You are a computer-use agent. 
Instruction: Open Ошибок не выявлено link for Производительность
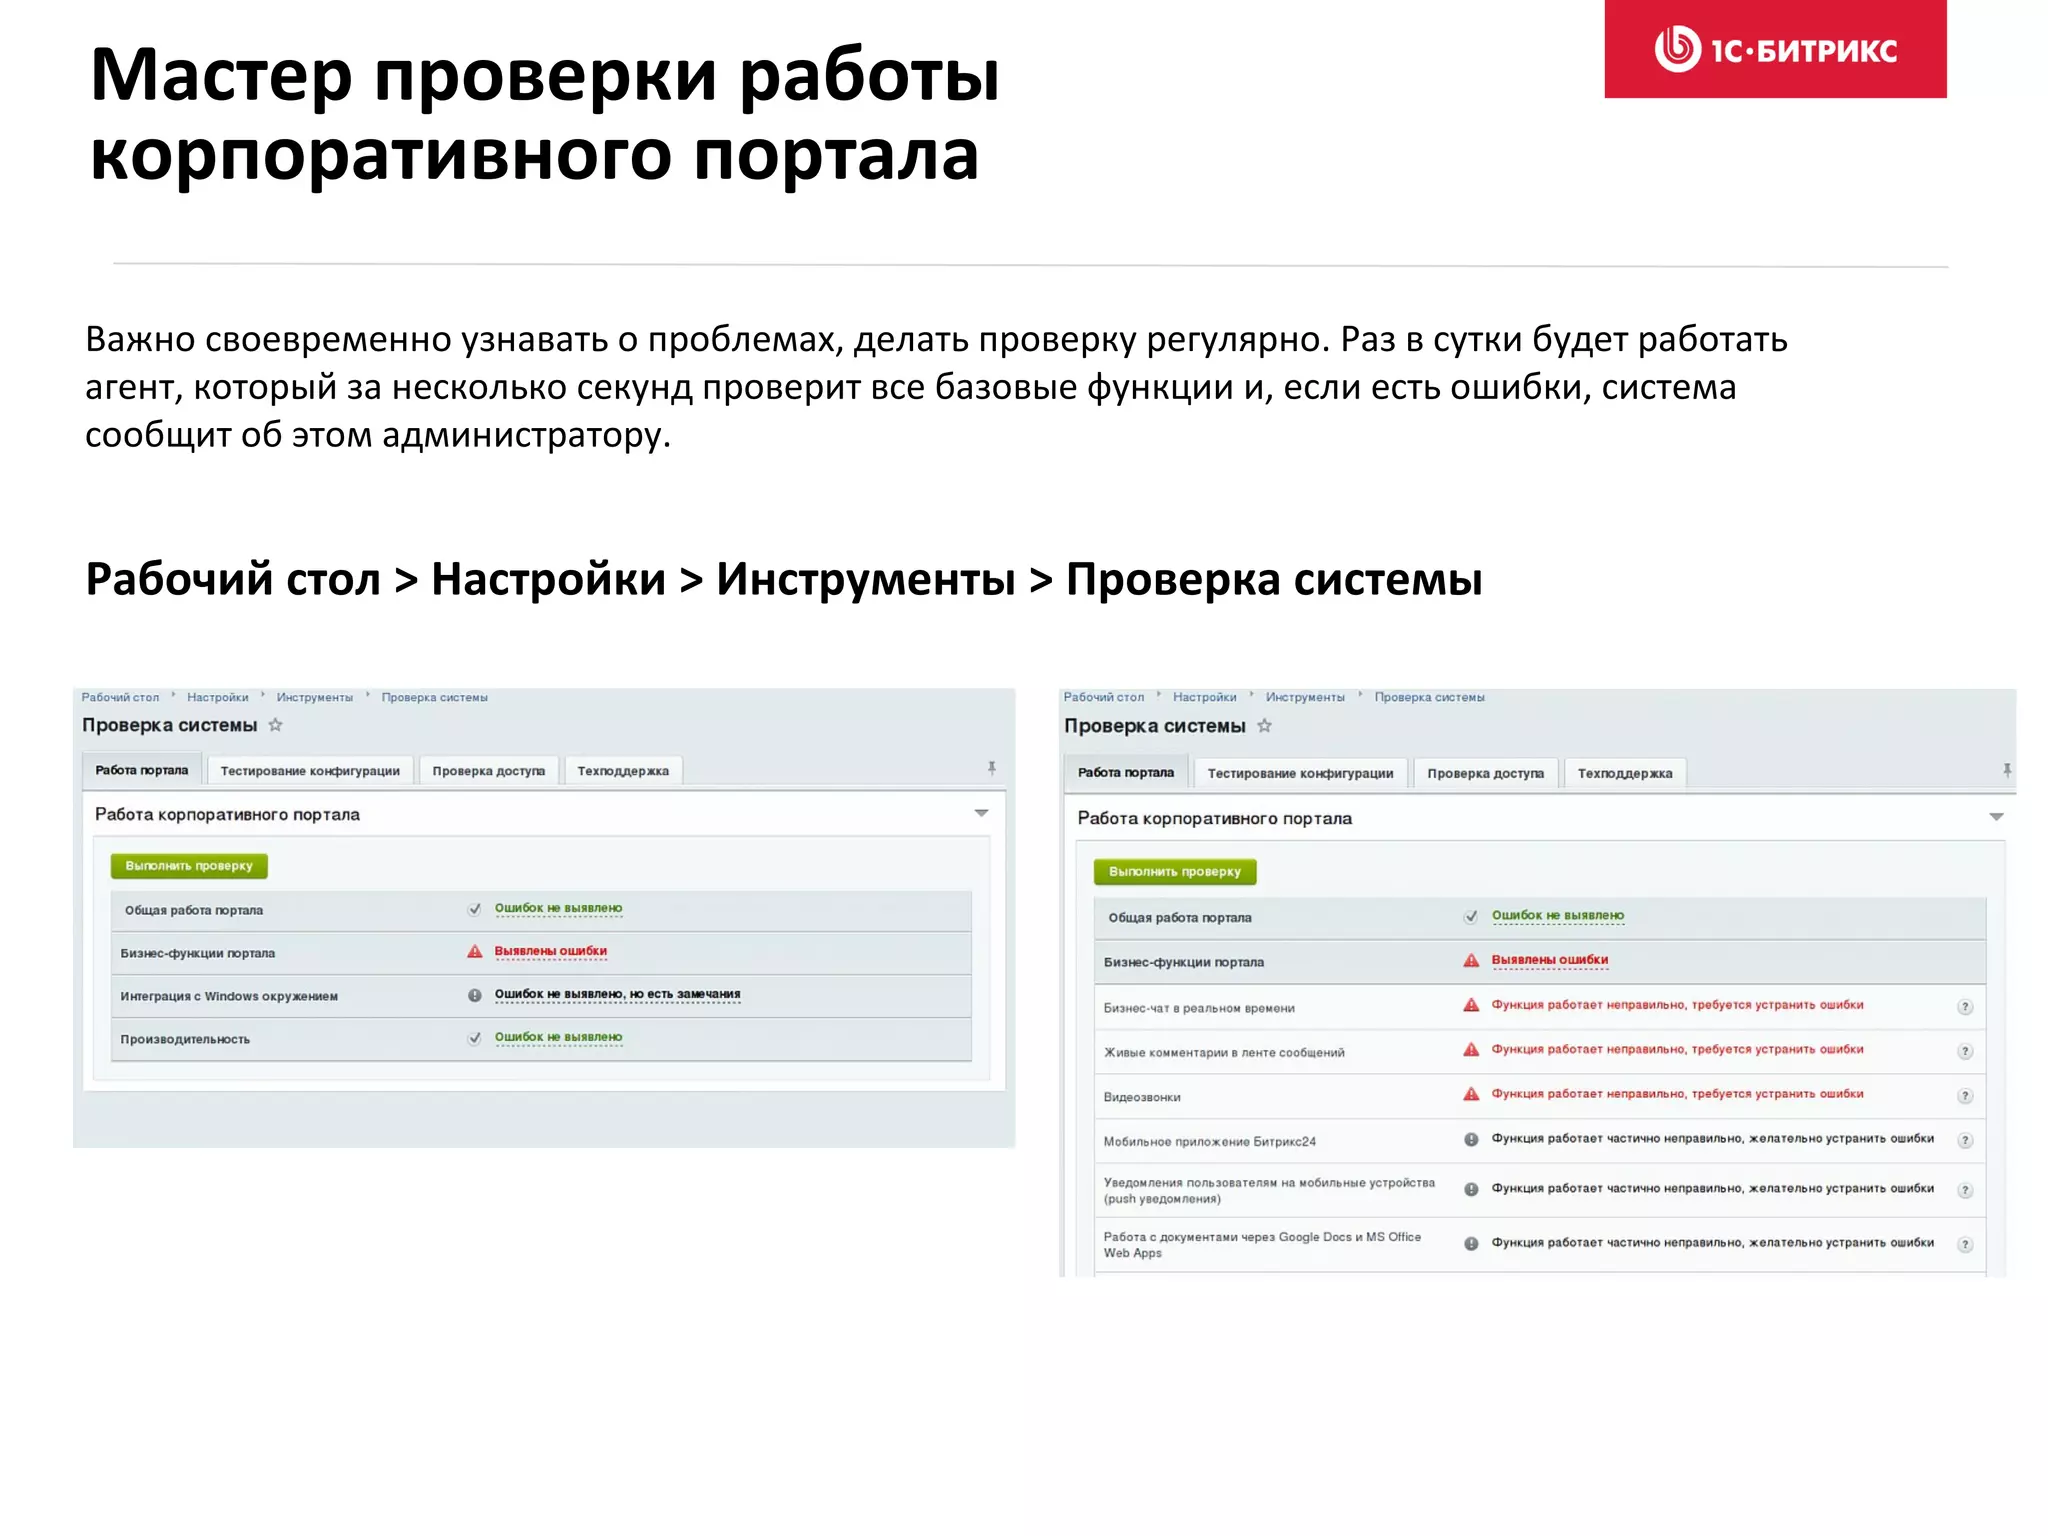[558, 1037]
